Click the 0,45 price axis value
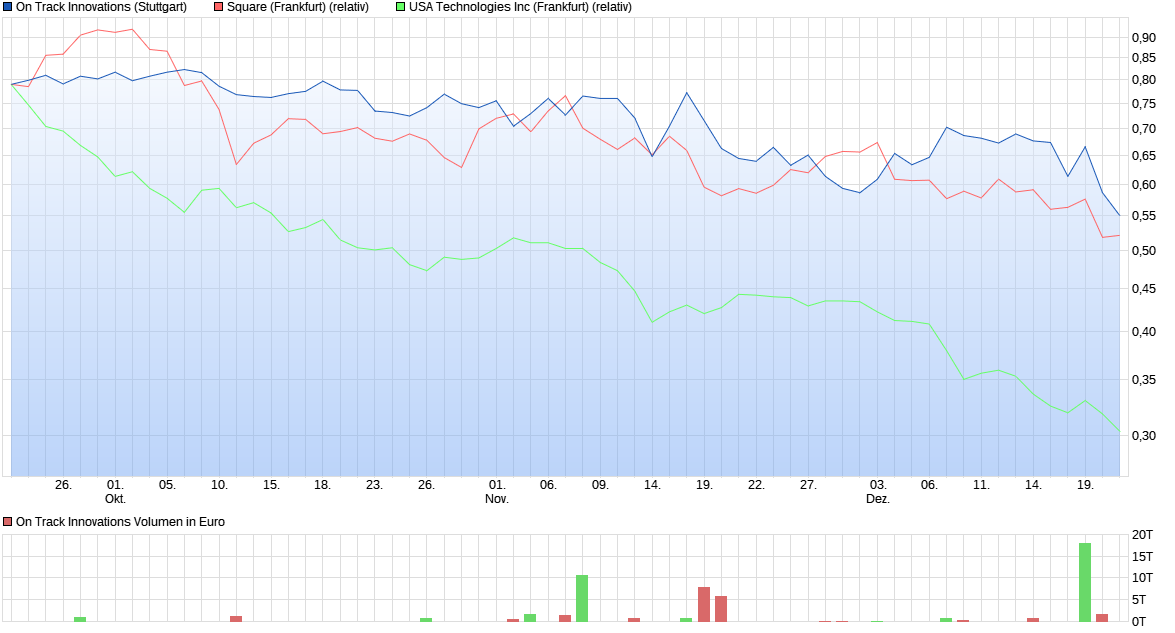Screen dimensions: 1175x633 pos(1144,288)
